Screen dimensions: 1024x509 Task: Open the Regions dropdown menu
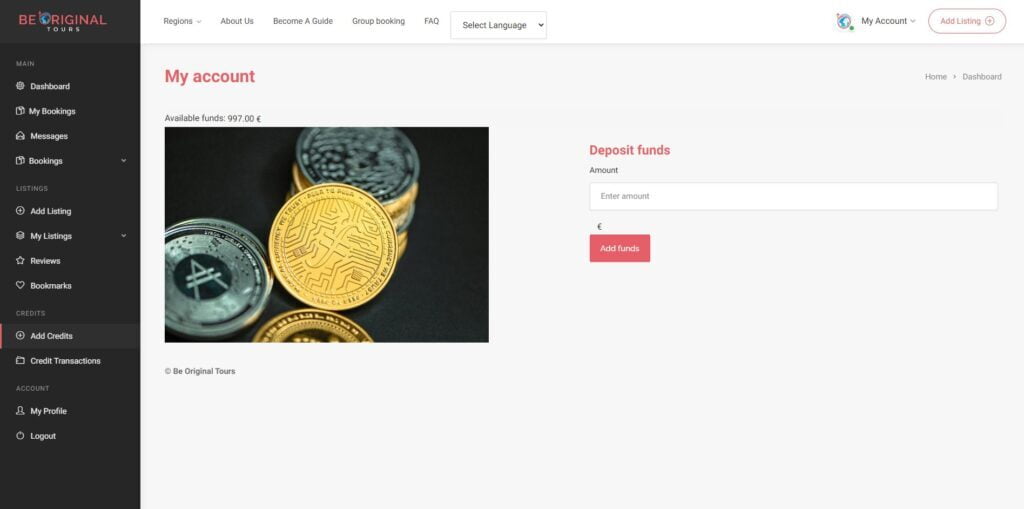(x=182, y=22)
